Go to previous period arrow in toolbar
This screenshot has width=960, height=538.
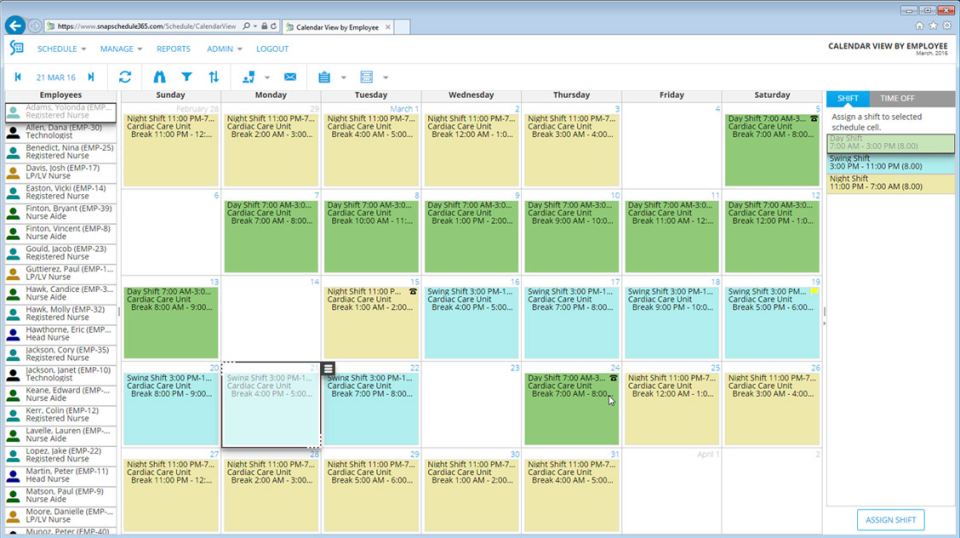coord(18,77)
